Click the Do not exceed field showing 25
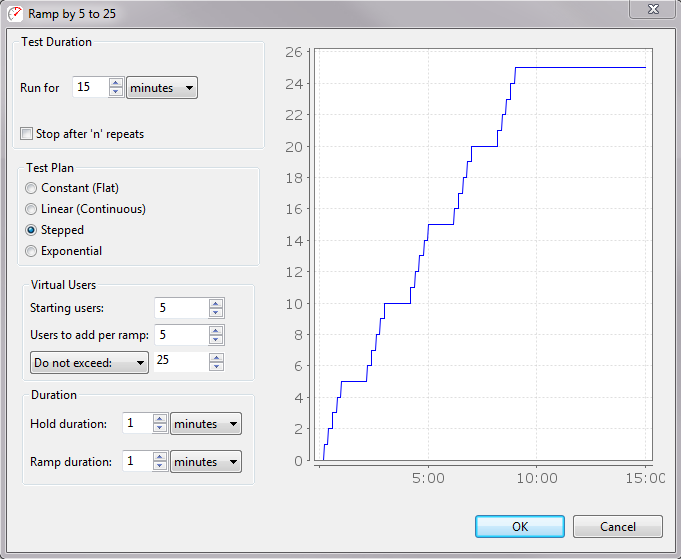This screenshot has height=559, width=681. click(x=182, y=361)
